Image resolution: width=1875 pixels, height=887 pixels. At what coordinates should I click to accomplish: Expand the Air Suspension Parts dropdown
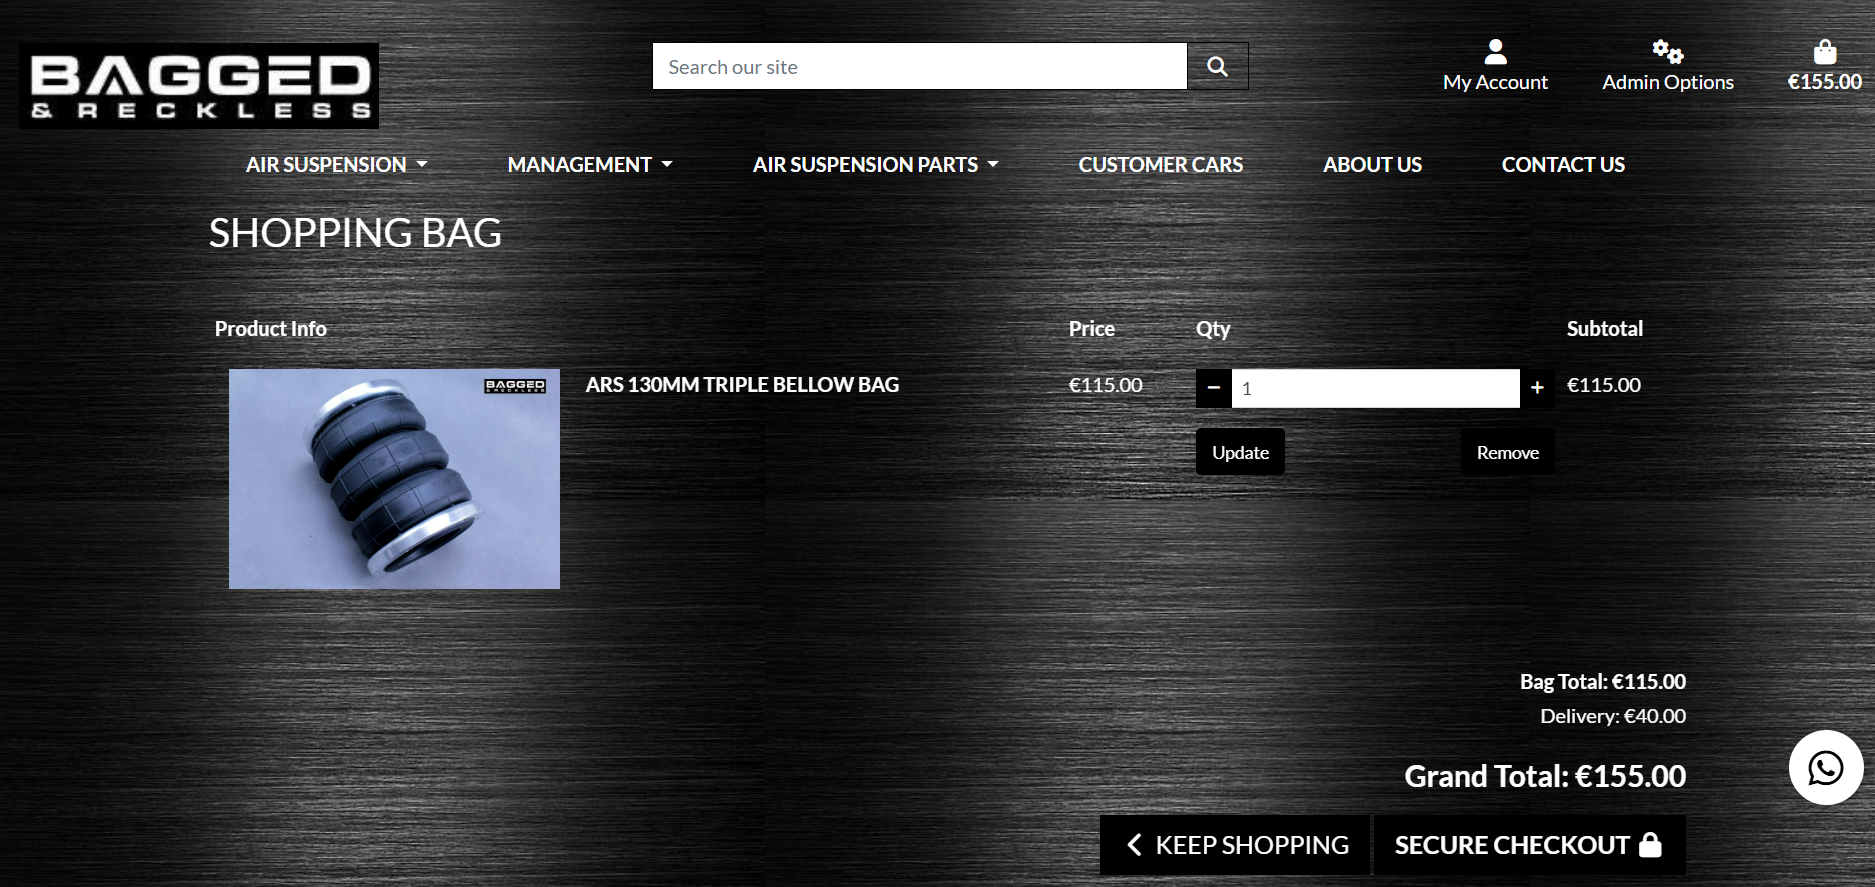875,165
